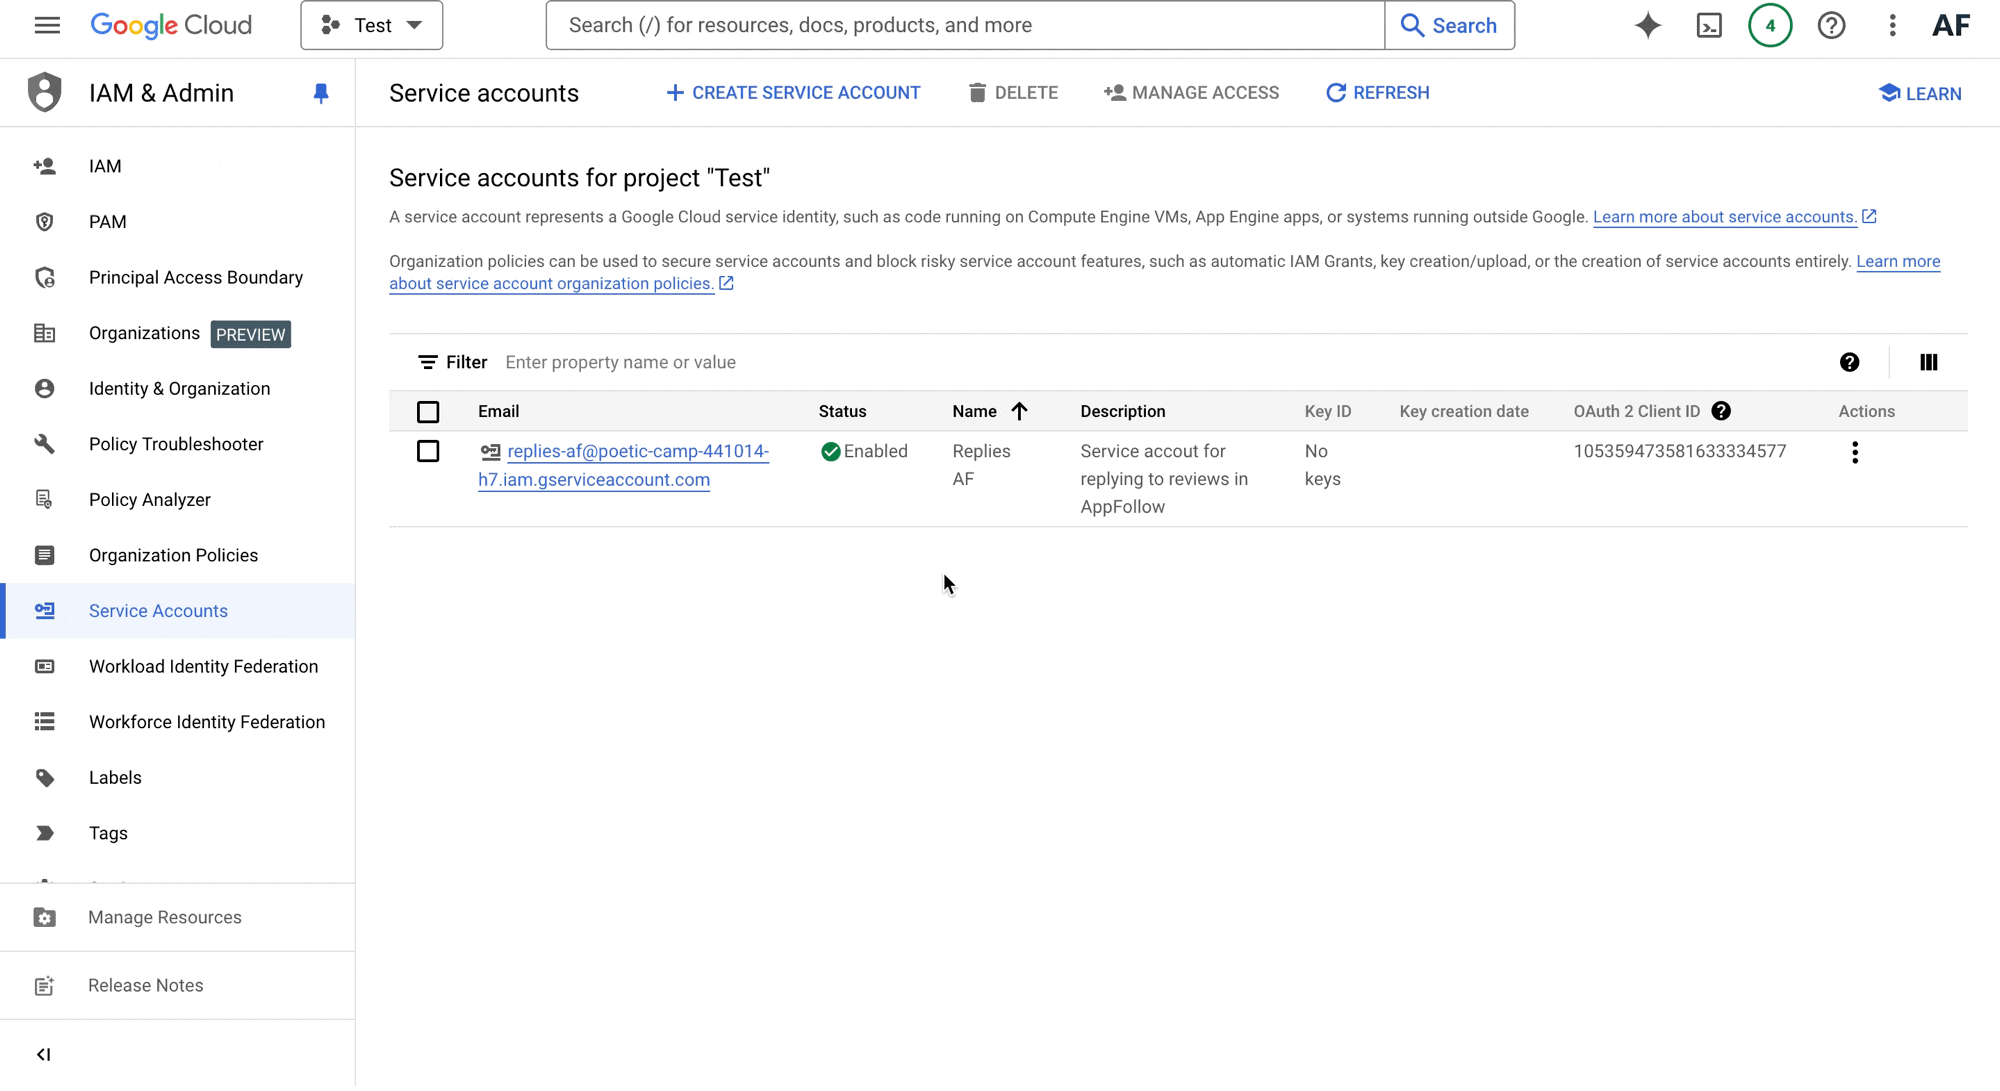Click the Tags icon in sidebar
This screenshot has height=1091, width=2000.
click(x=44, y=833)
